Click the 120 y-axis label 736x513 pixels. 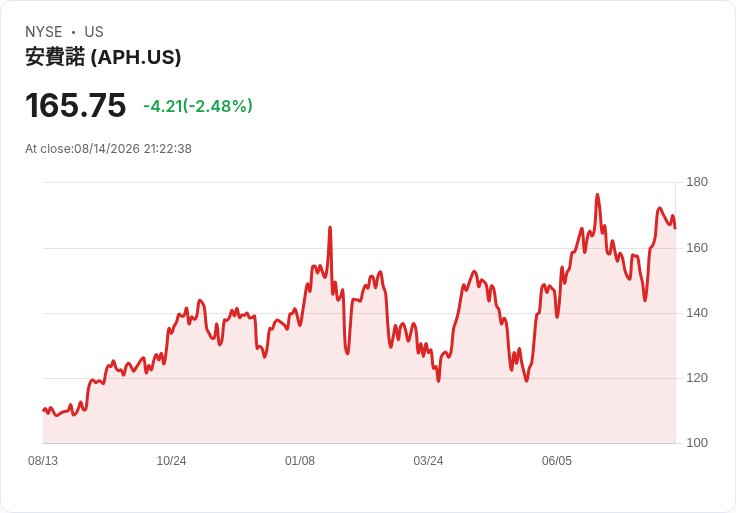coord(697,378)
